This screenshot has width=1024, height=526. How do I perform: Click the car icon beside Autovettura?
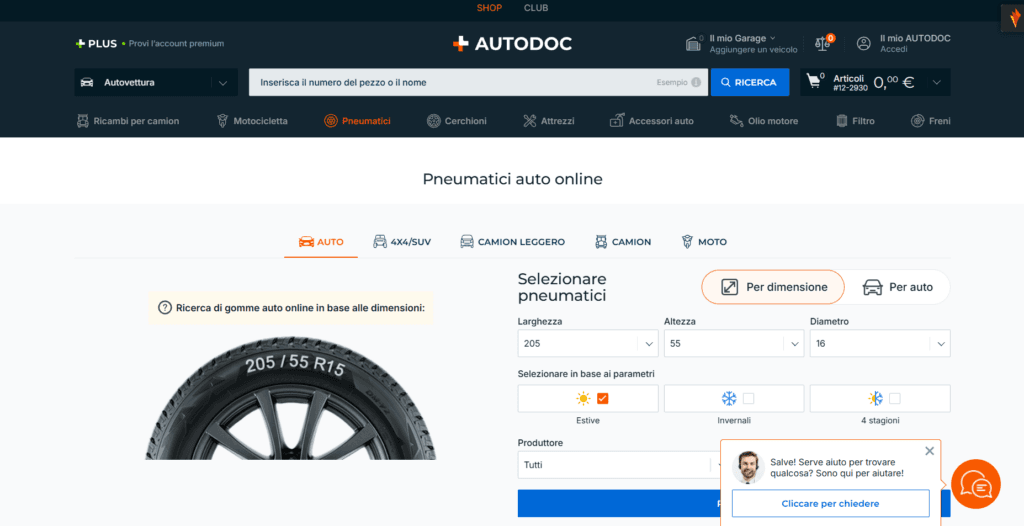click(87, 82)
